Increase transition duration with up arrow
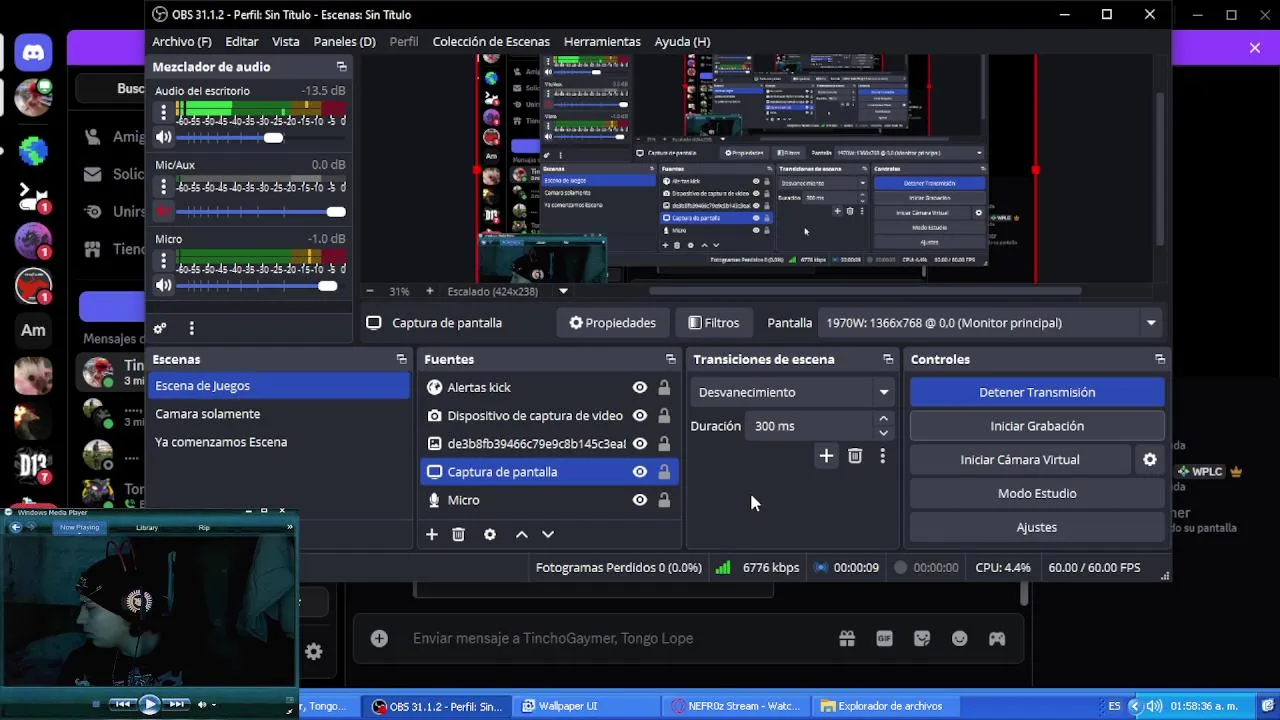The image size is (1280, 720). [x=883, y=419]
